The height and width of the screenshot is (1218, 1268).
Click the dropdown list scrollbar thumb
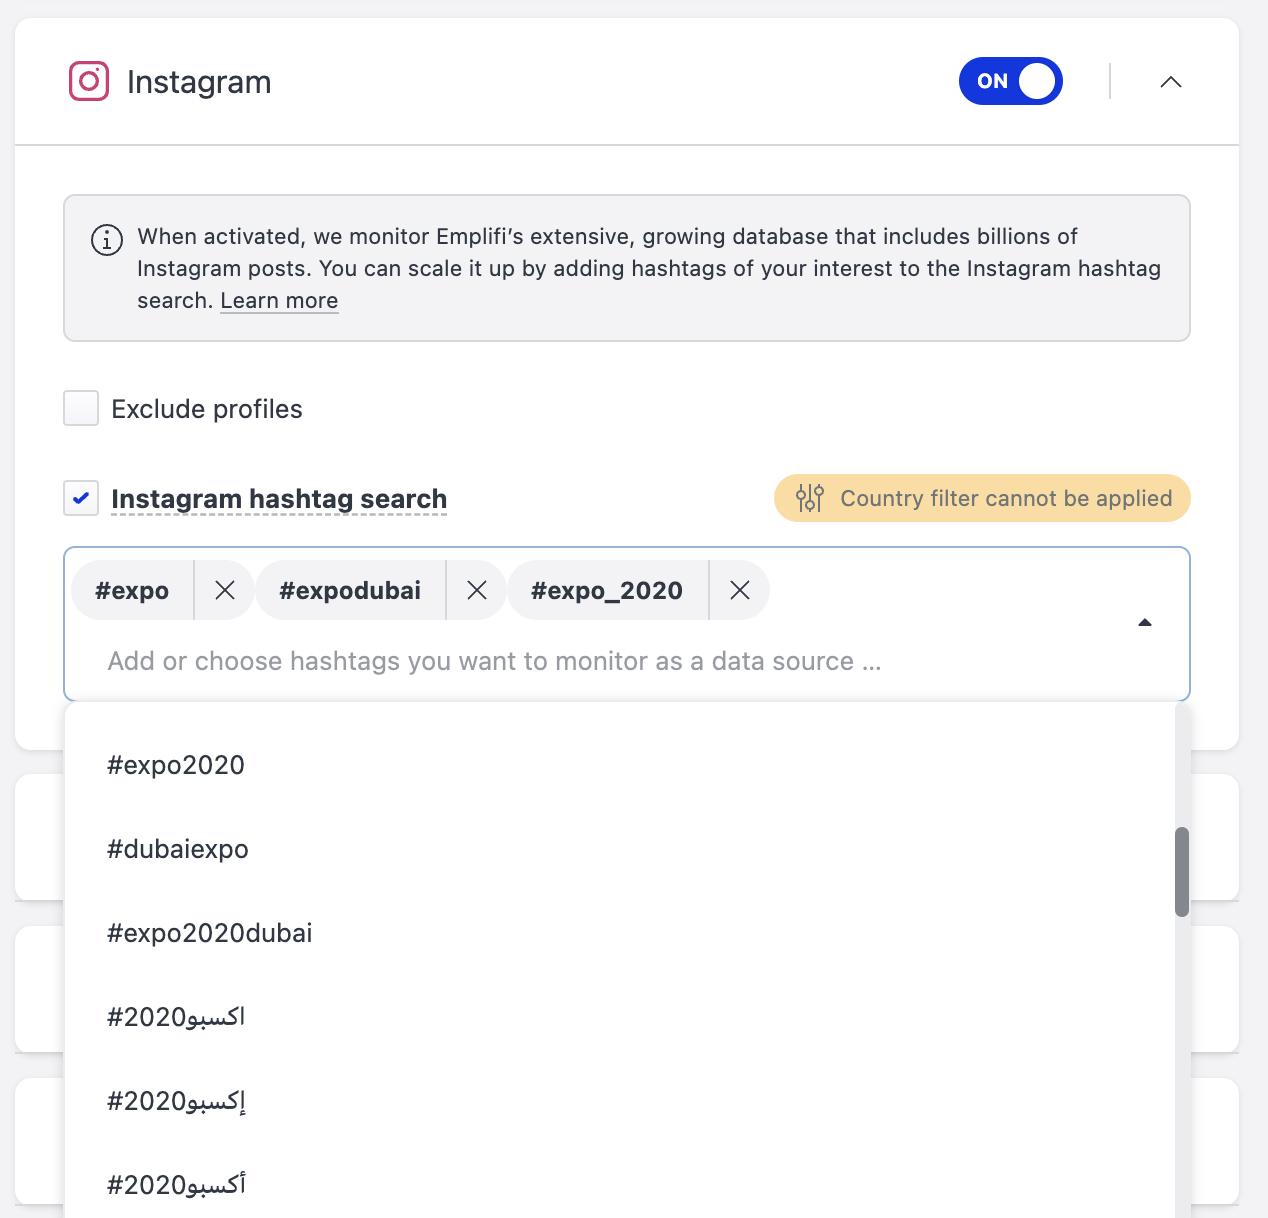(1182, 871)
